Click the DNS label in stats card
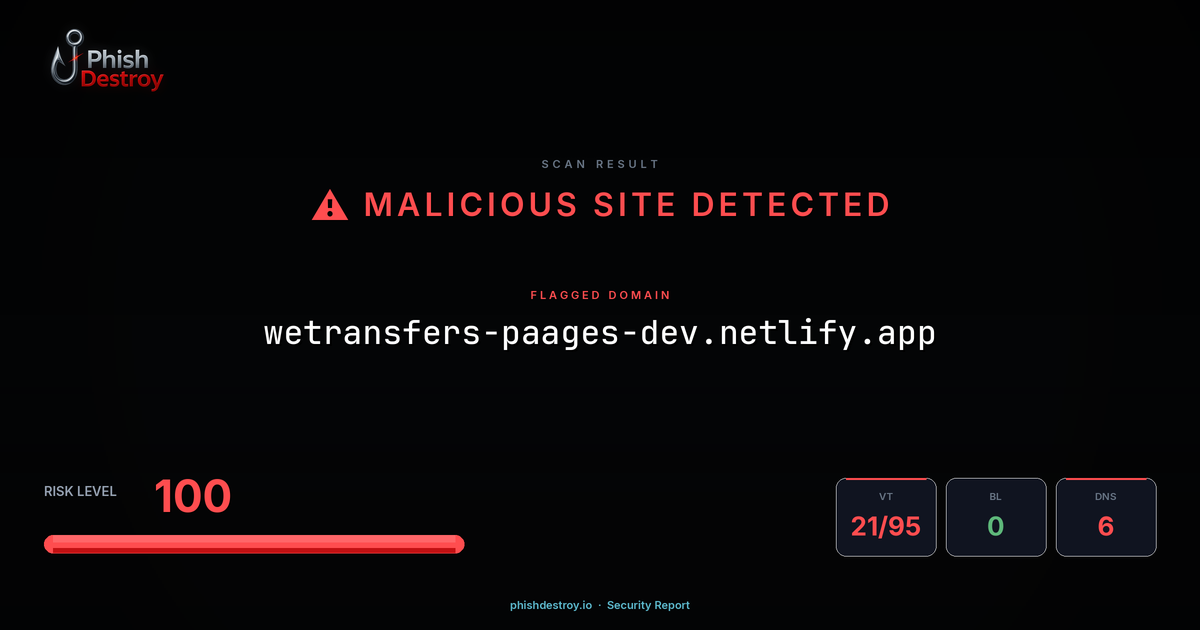Image resolution: width=1200 pixels, height=630 pixels. [1106, 496]
